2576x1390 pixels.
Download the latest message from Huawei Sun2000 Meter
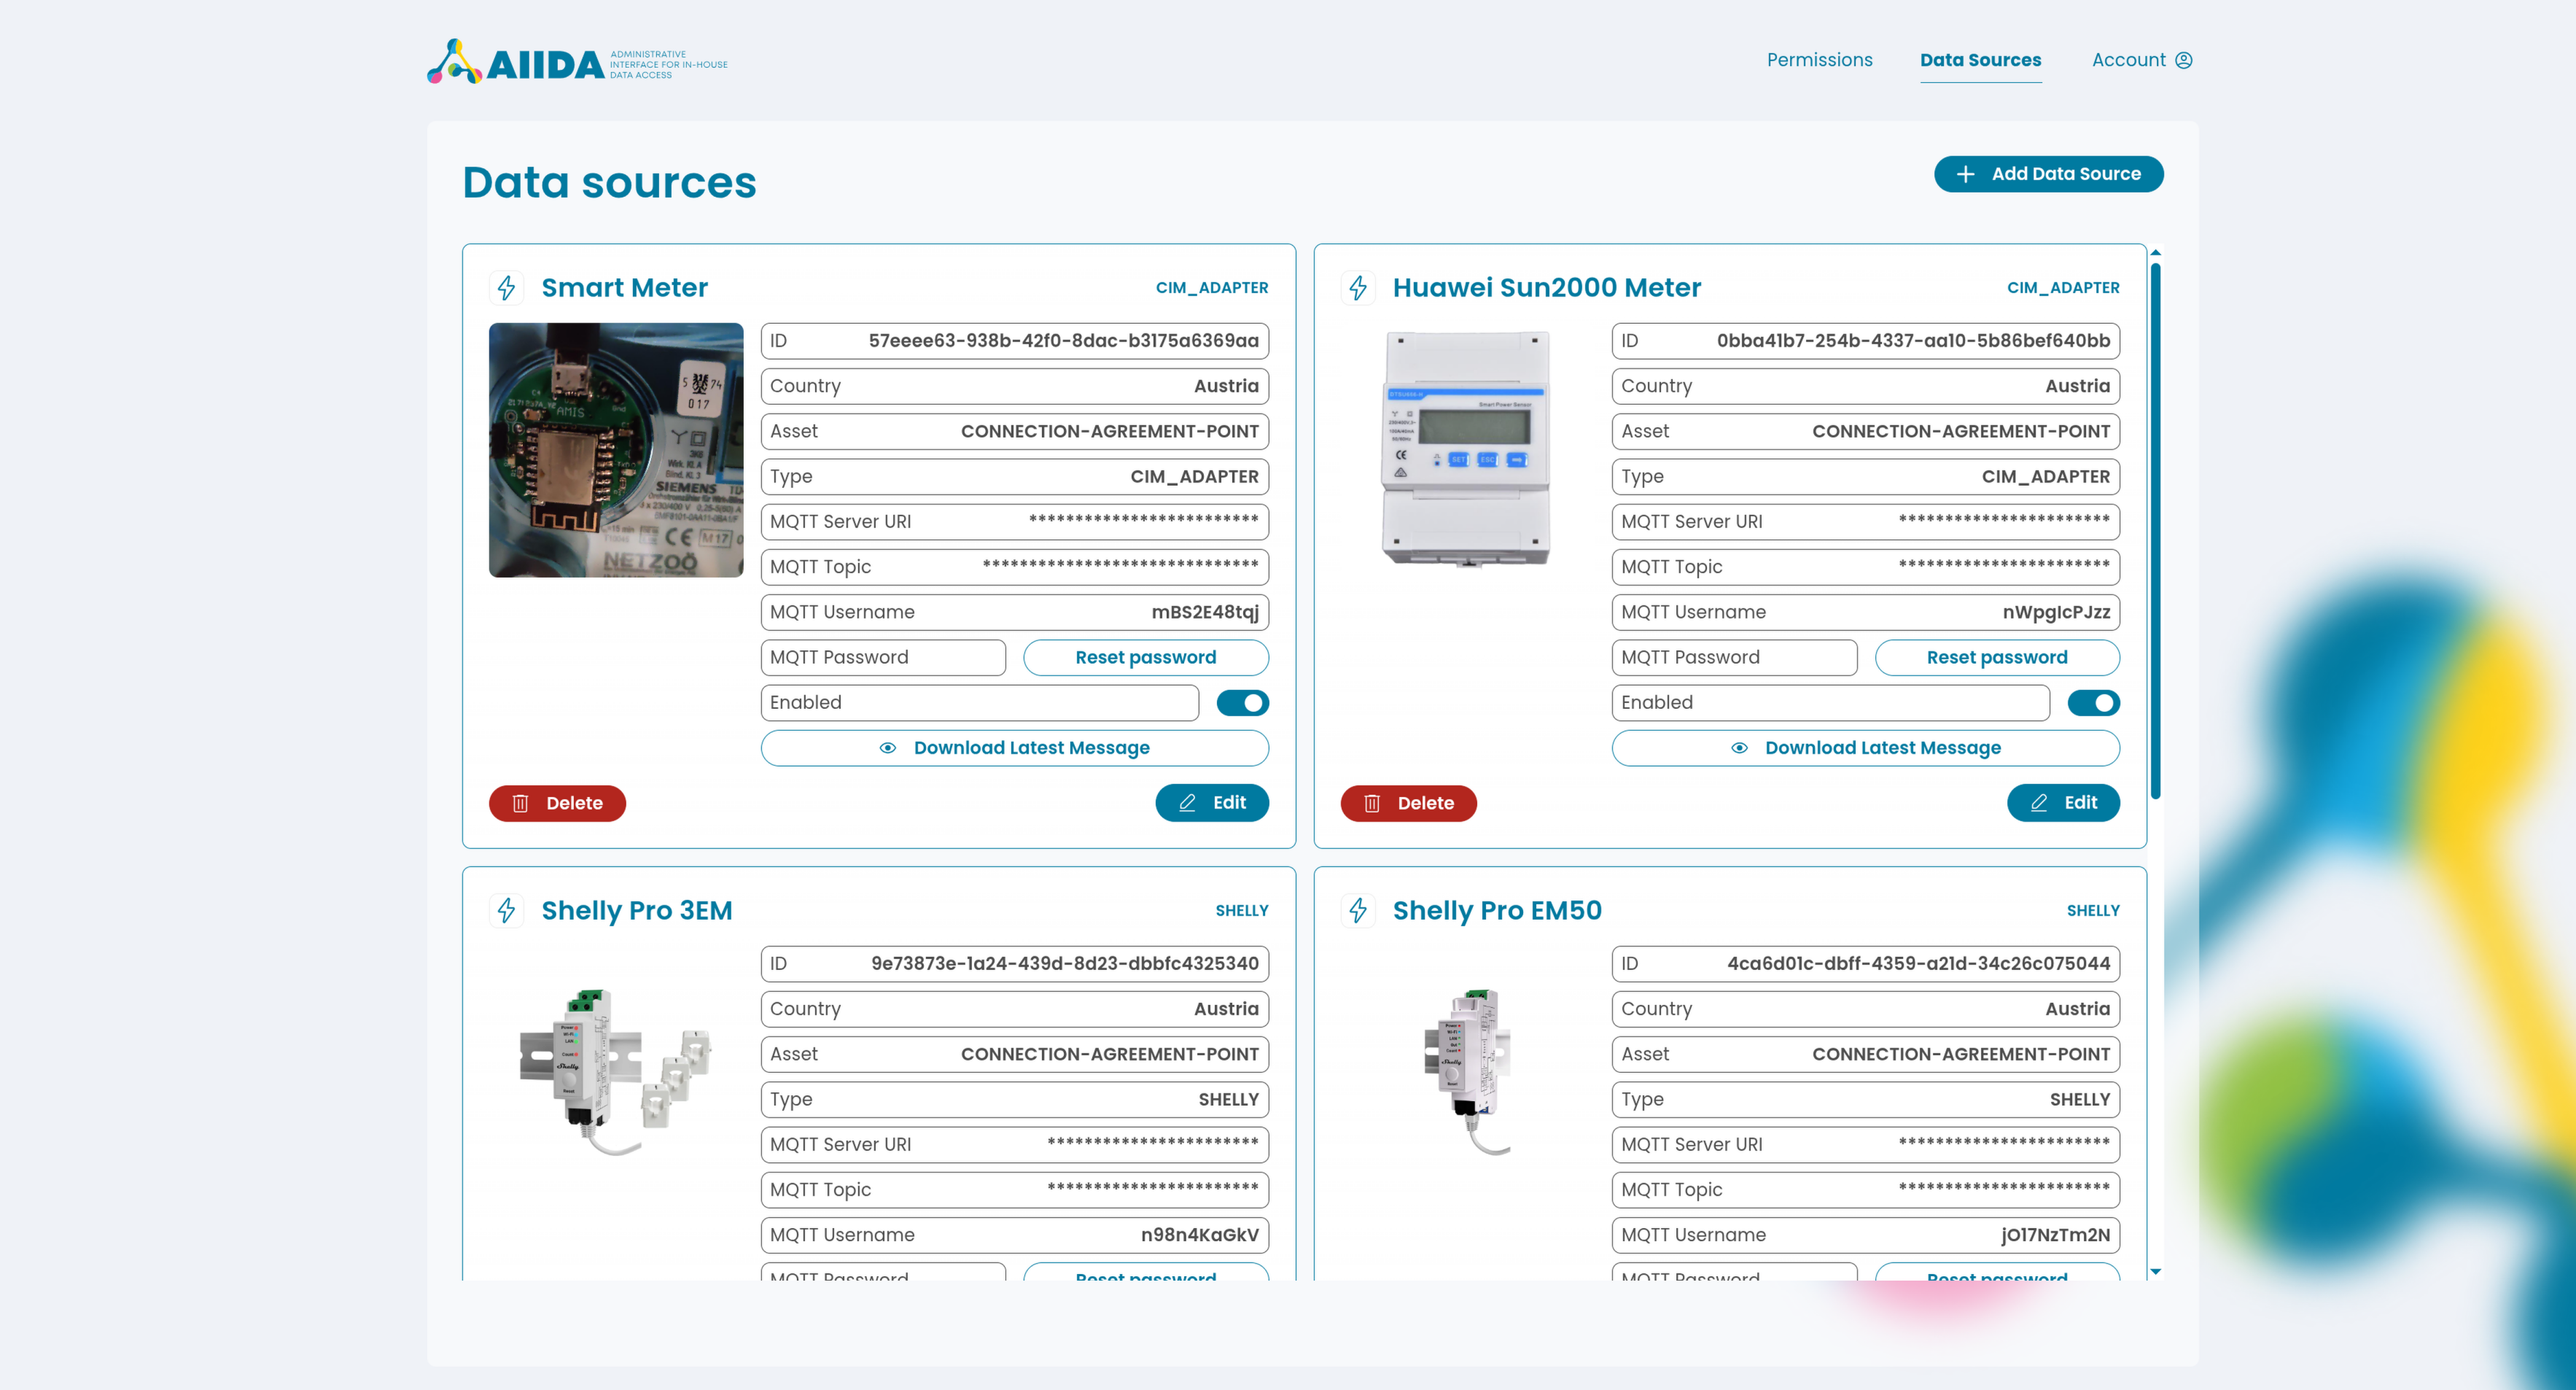[x=1865, y=747]
